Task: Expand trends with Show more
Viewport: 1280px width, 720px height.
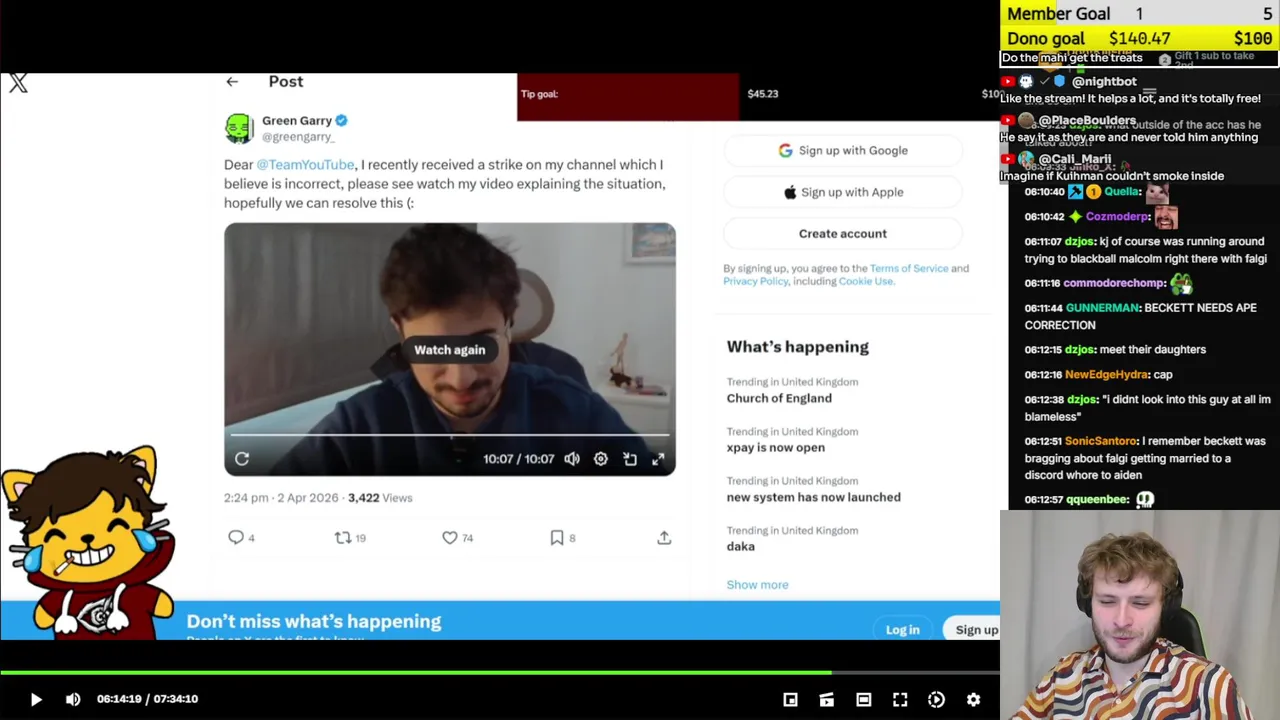Action: pyautogui.click(x=757, y=585)
